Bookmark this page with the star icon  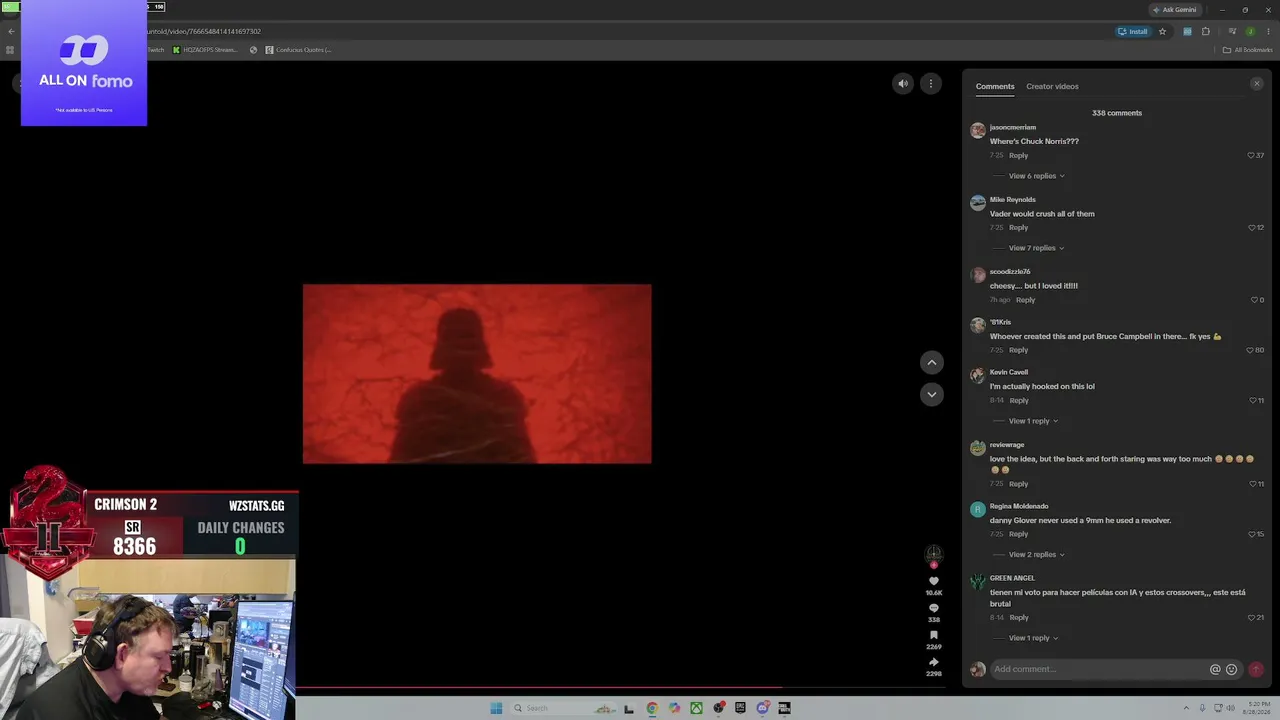(x=1162, y=31)
